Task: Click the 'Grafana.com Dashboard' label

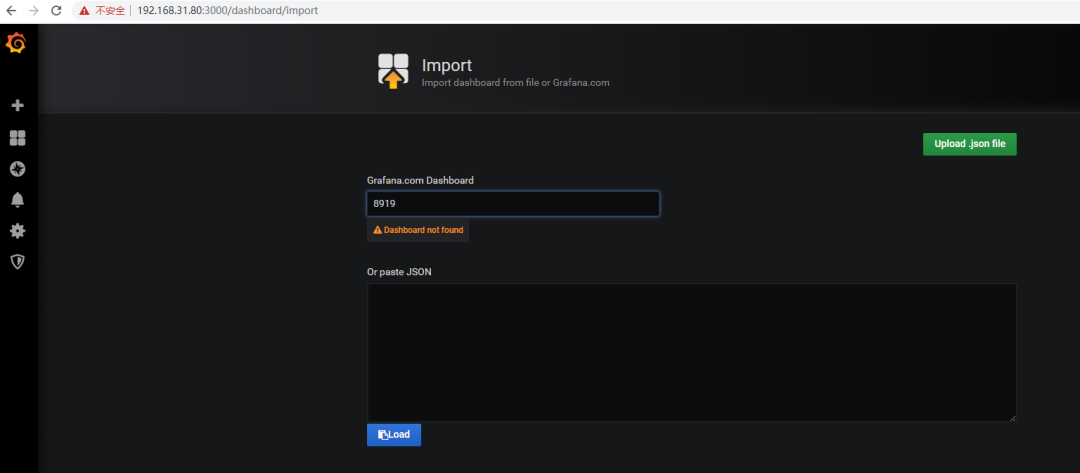Action: [x=420, y=180]
